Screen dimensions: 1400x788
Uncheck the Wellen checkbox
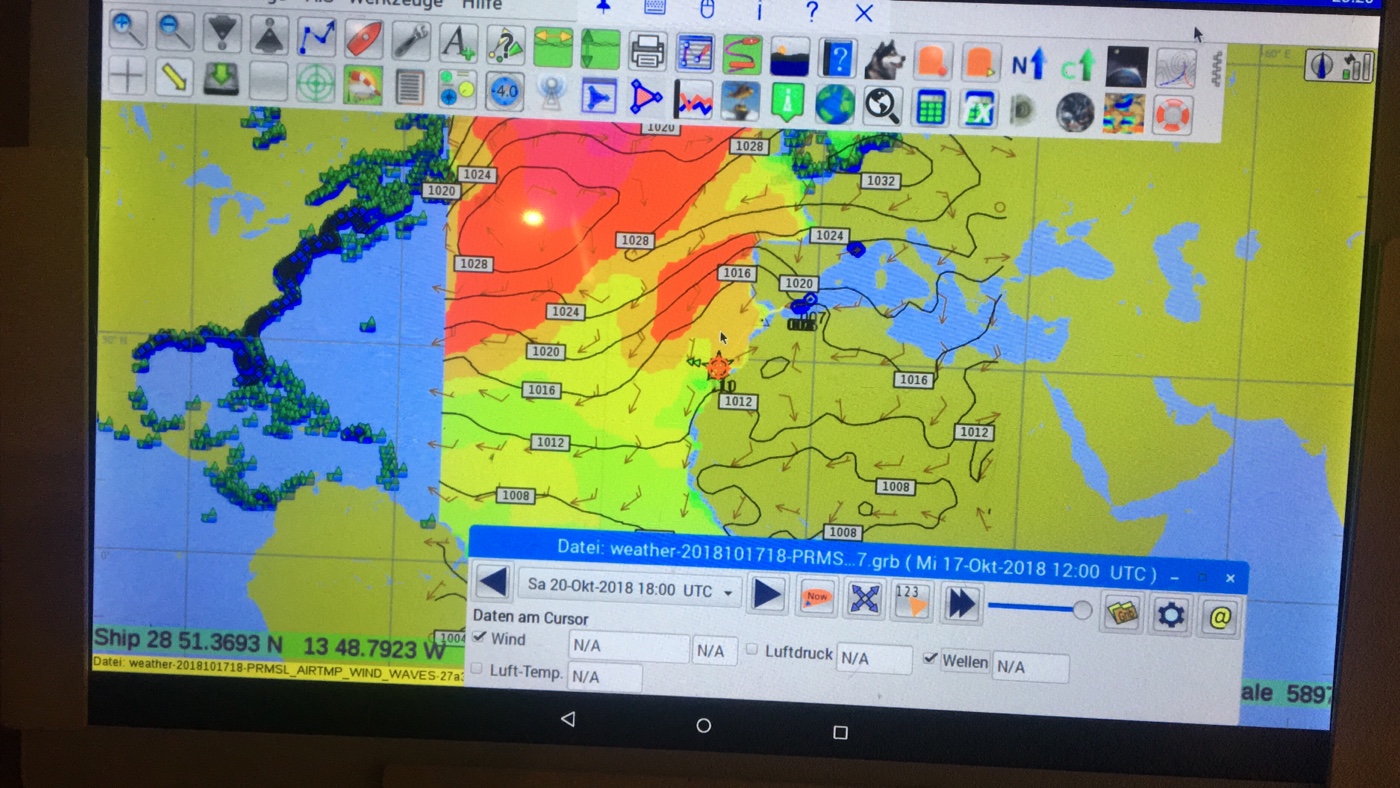click(x=930, y=659)
